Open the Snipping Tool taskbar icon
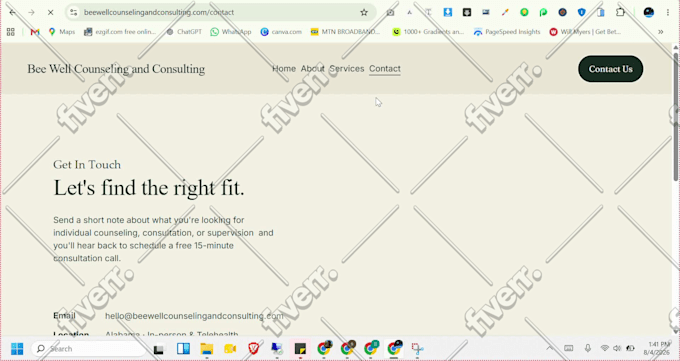 417,349
